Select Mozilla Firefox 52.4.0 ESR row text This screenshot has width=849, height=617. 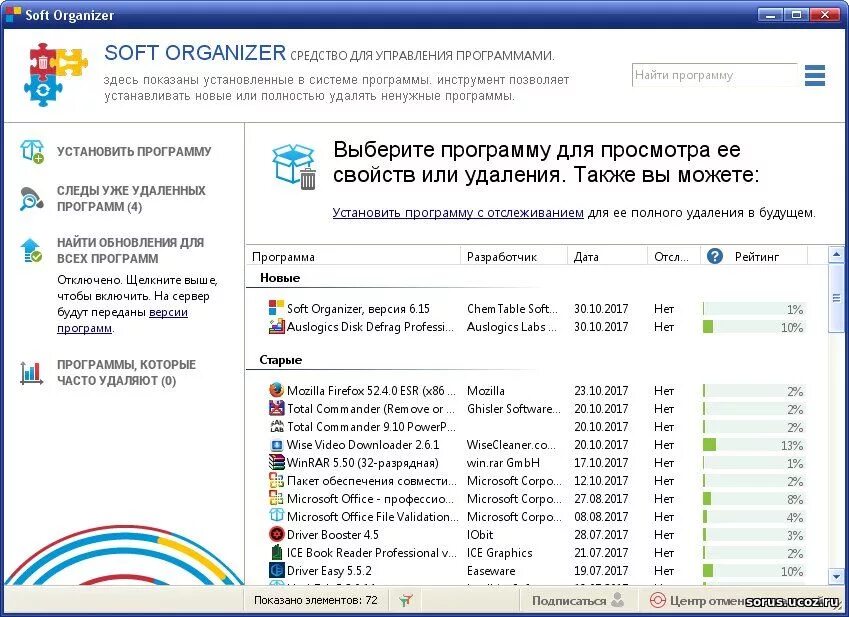371,391
